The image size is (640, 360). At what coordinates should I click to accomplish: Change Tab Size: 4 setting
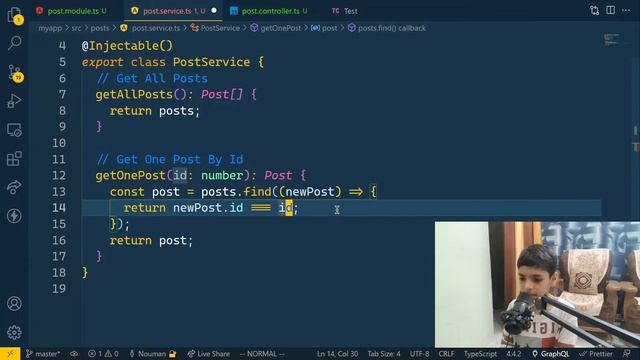pyautogui.click(x=384, y=354)
